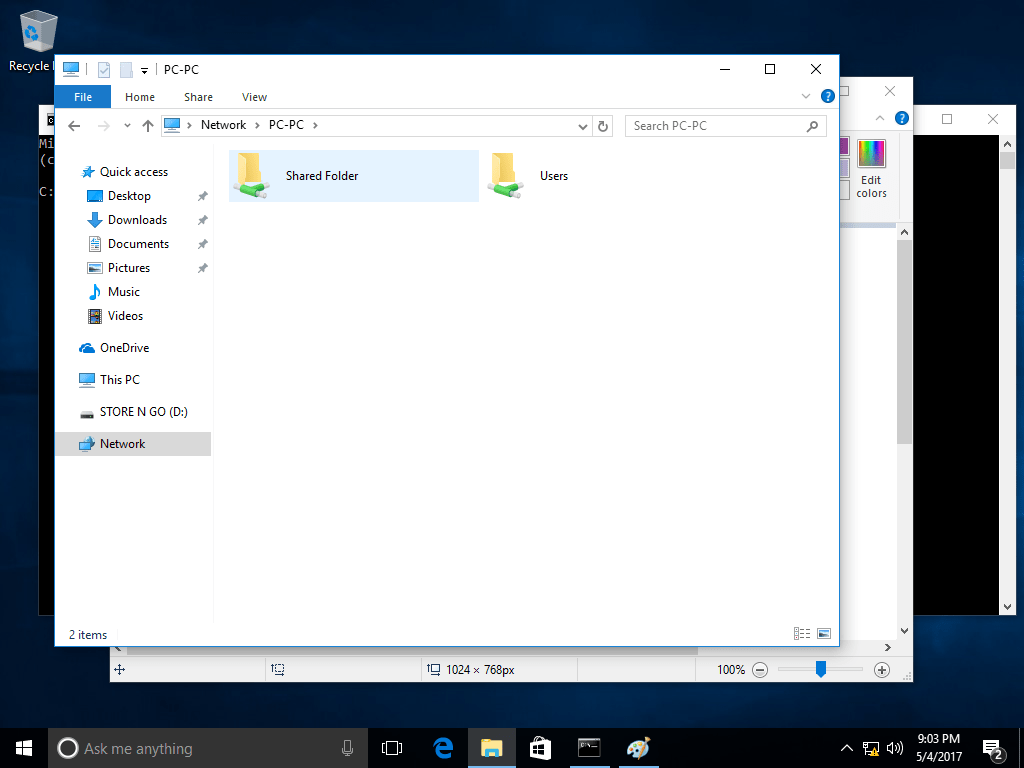Click File Explorer taskbar button
Screen dimensions: 1024x768
(x=492, y=748)
